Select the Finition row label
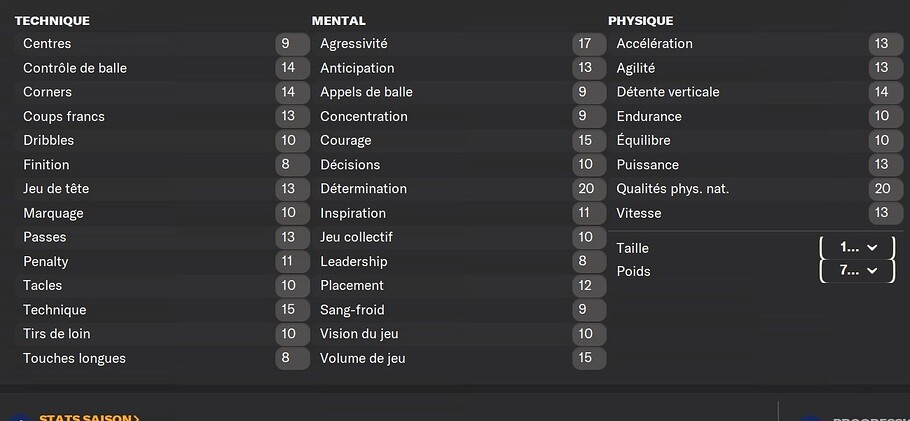The image size is (910, 421). (x=46, y=165)
